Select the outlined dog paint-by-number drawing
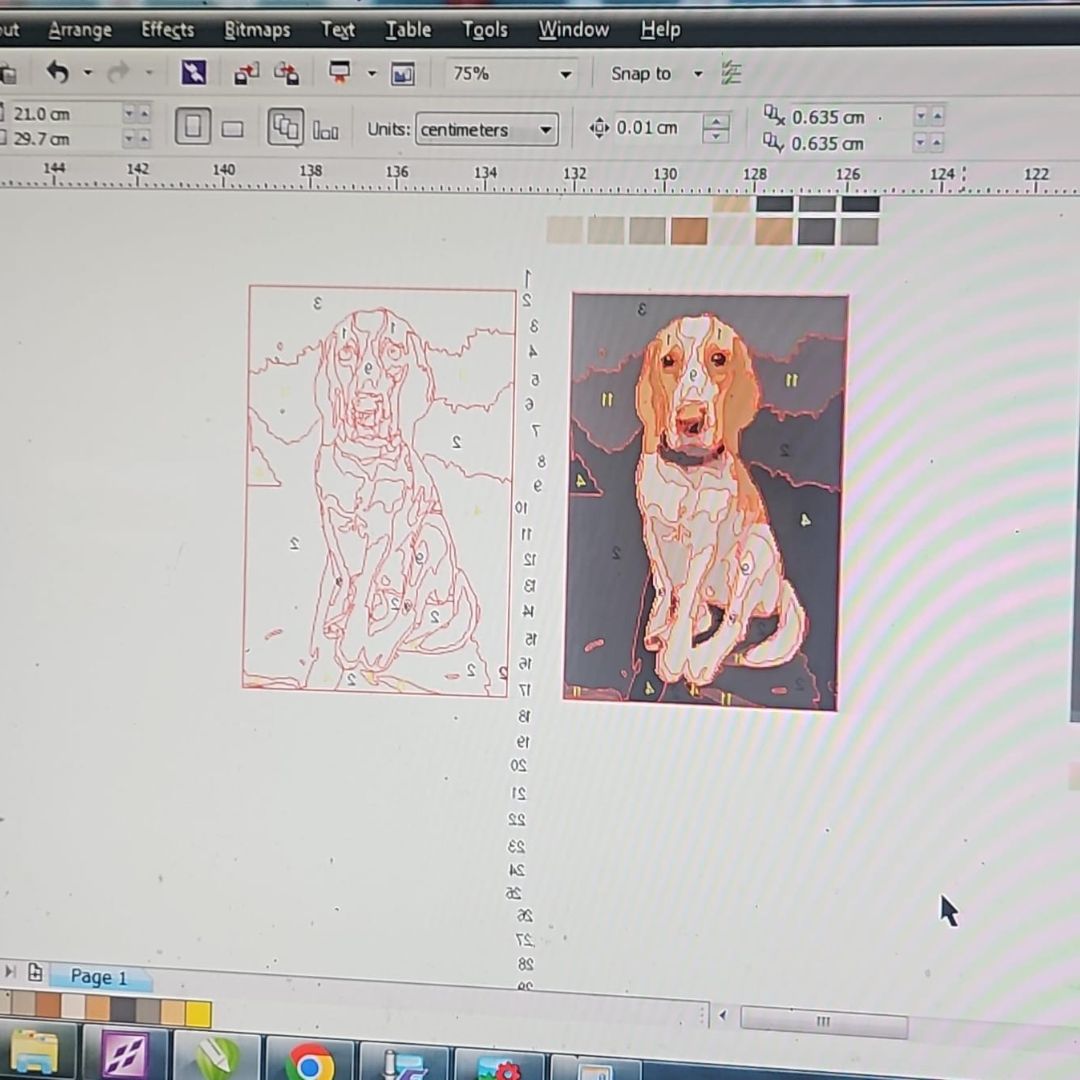The image size is (1080, 1080). 379,490
